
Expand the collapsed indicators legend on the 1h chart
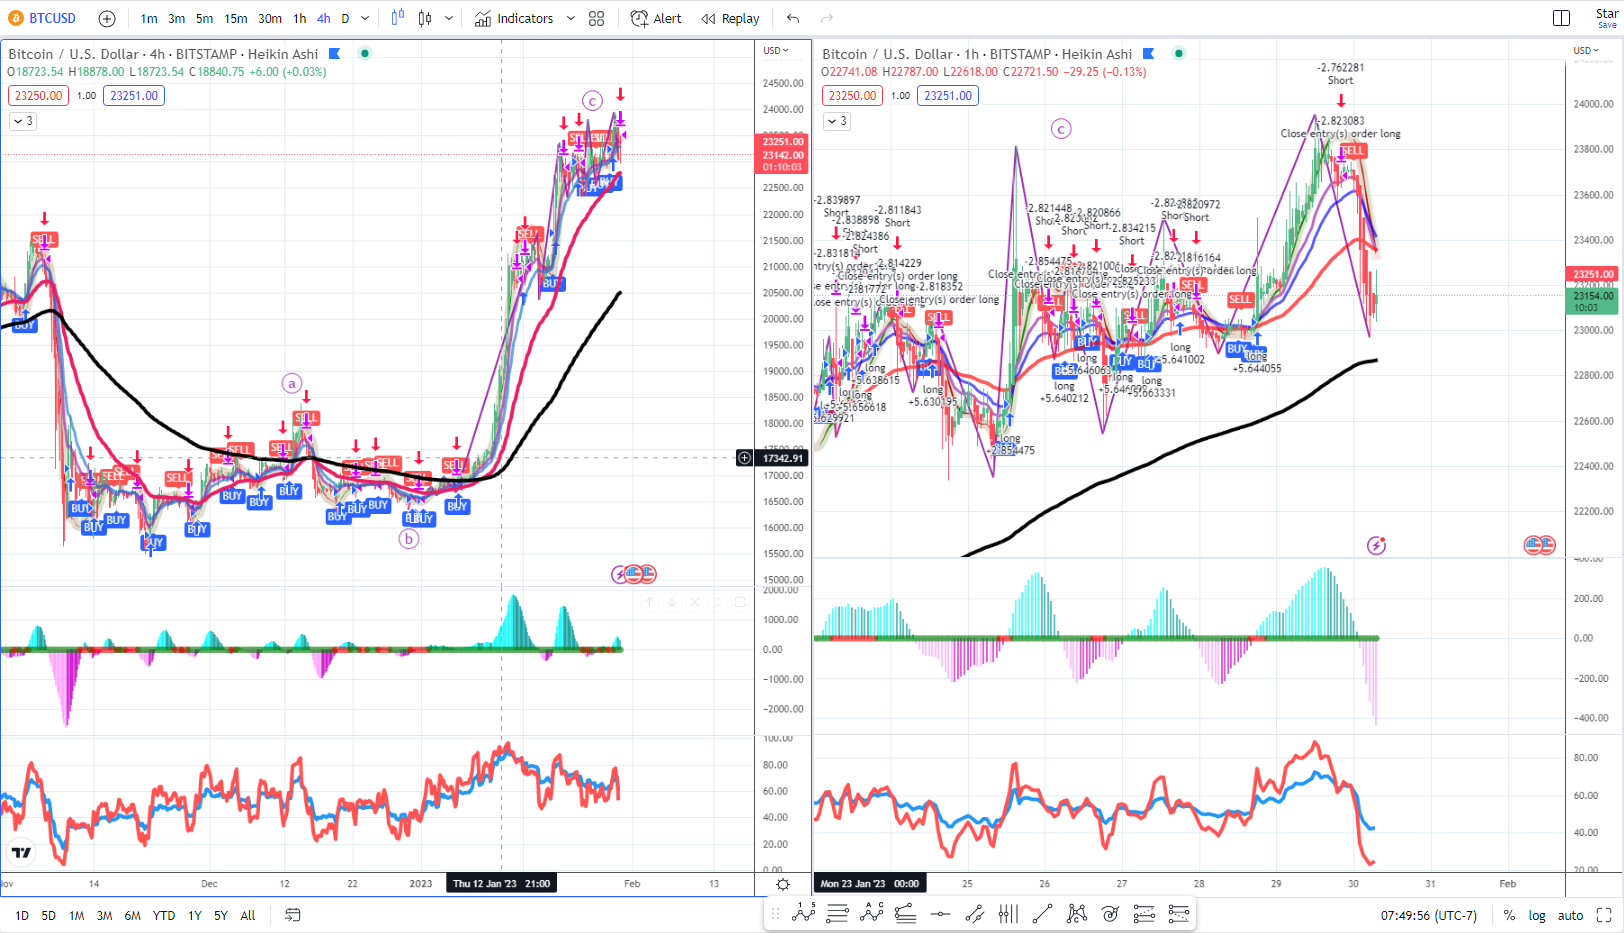tap(837, 121)
